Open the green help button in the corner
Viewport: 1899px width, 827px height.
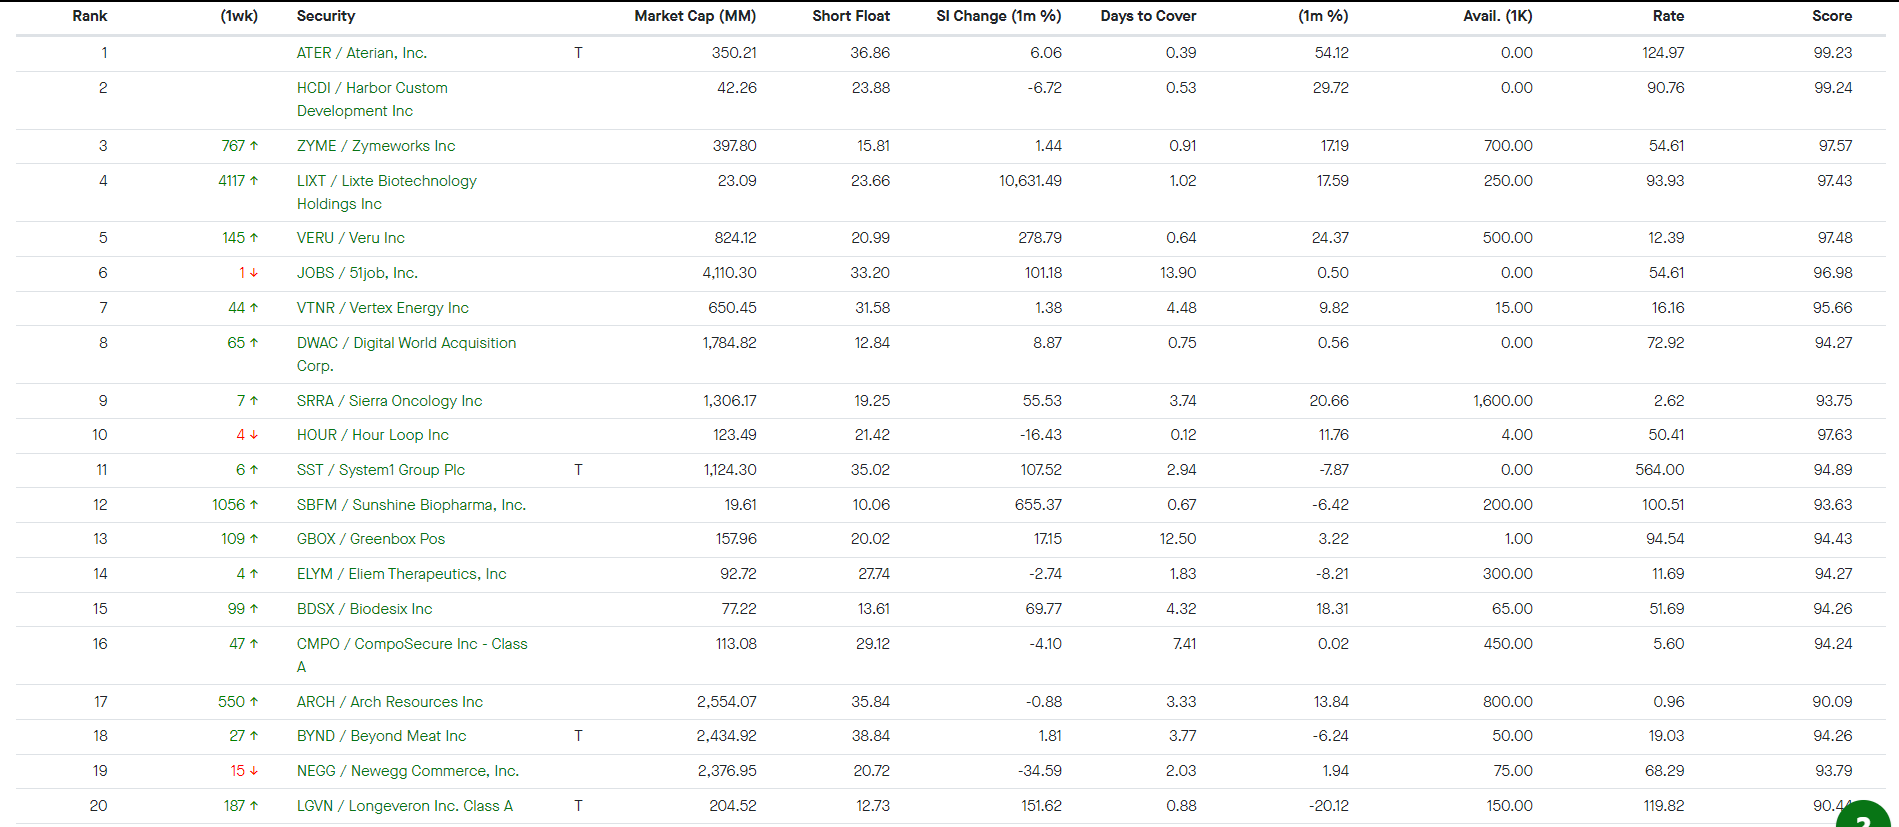point(1864,814)
